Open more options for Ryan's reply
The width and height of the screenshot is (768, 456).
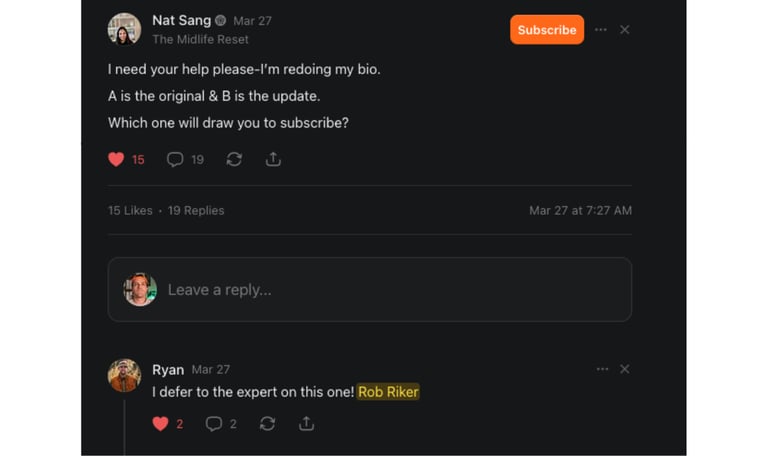coord(602,369)
